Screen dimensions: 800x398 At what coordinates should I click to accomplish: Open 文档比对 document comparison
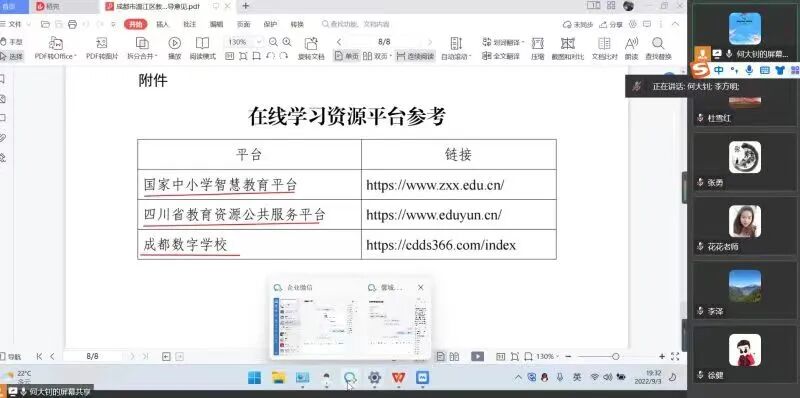(x=605, y=48)
